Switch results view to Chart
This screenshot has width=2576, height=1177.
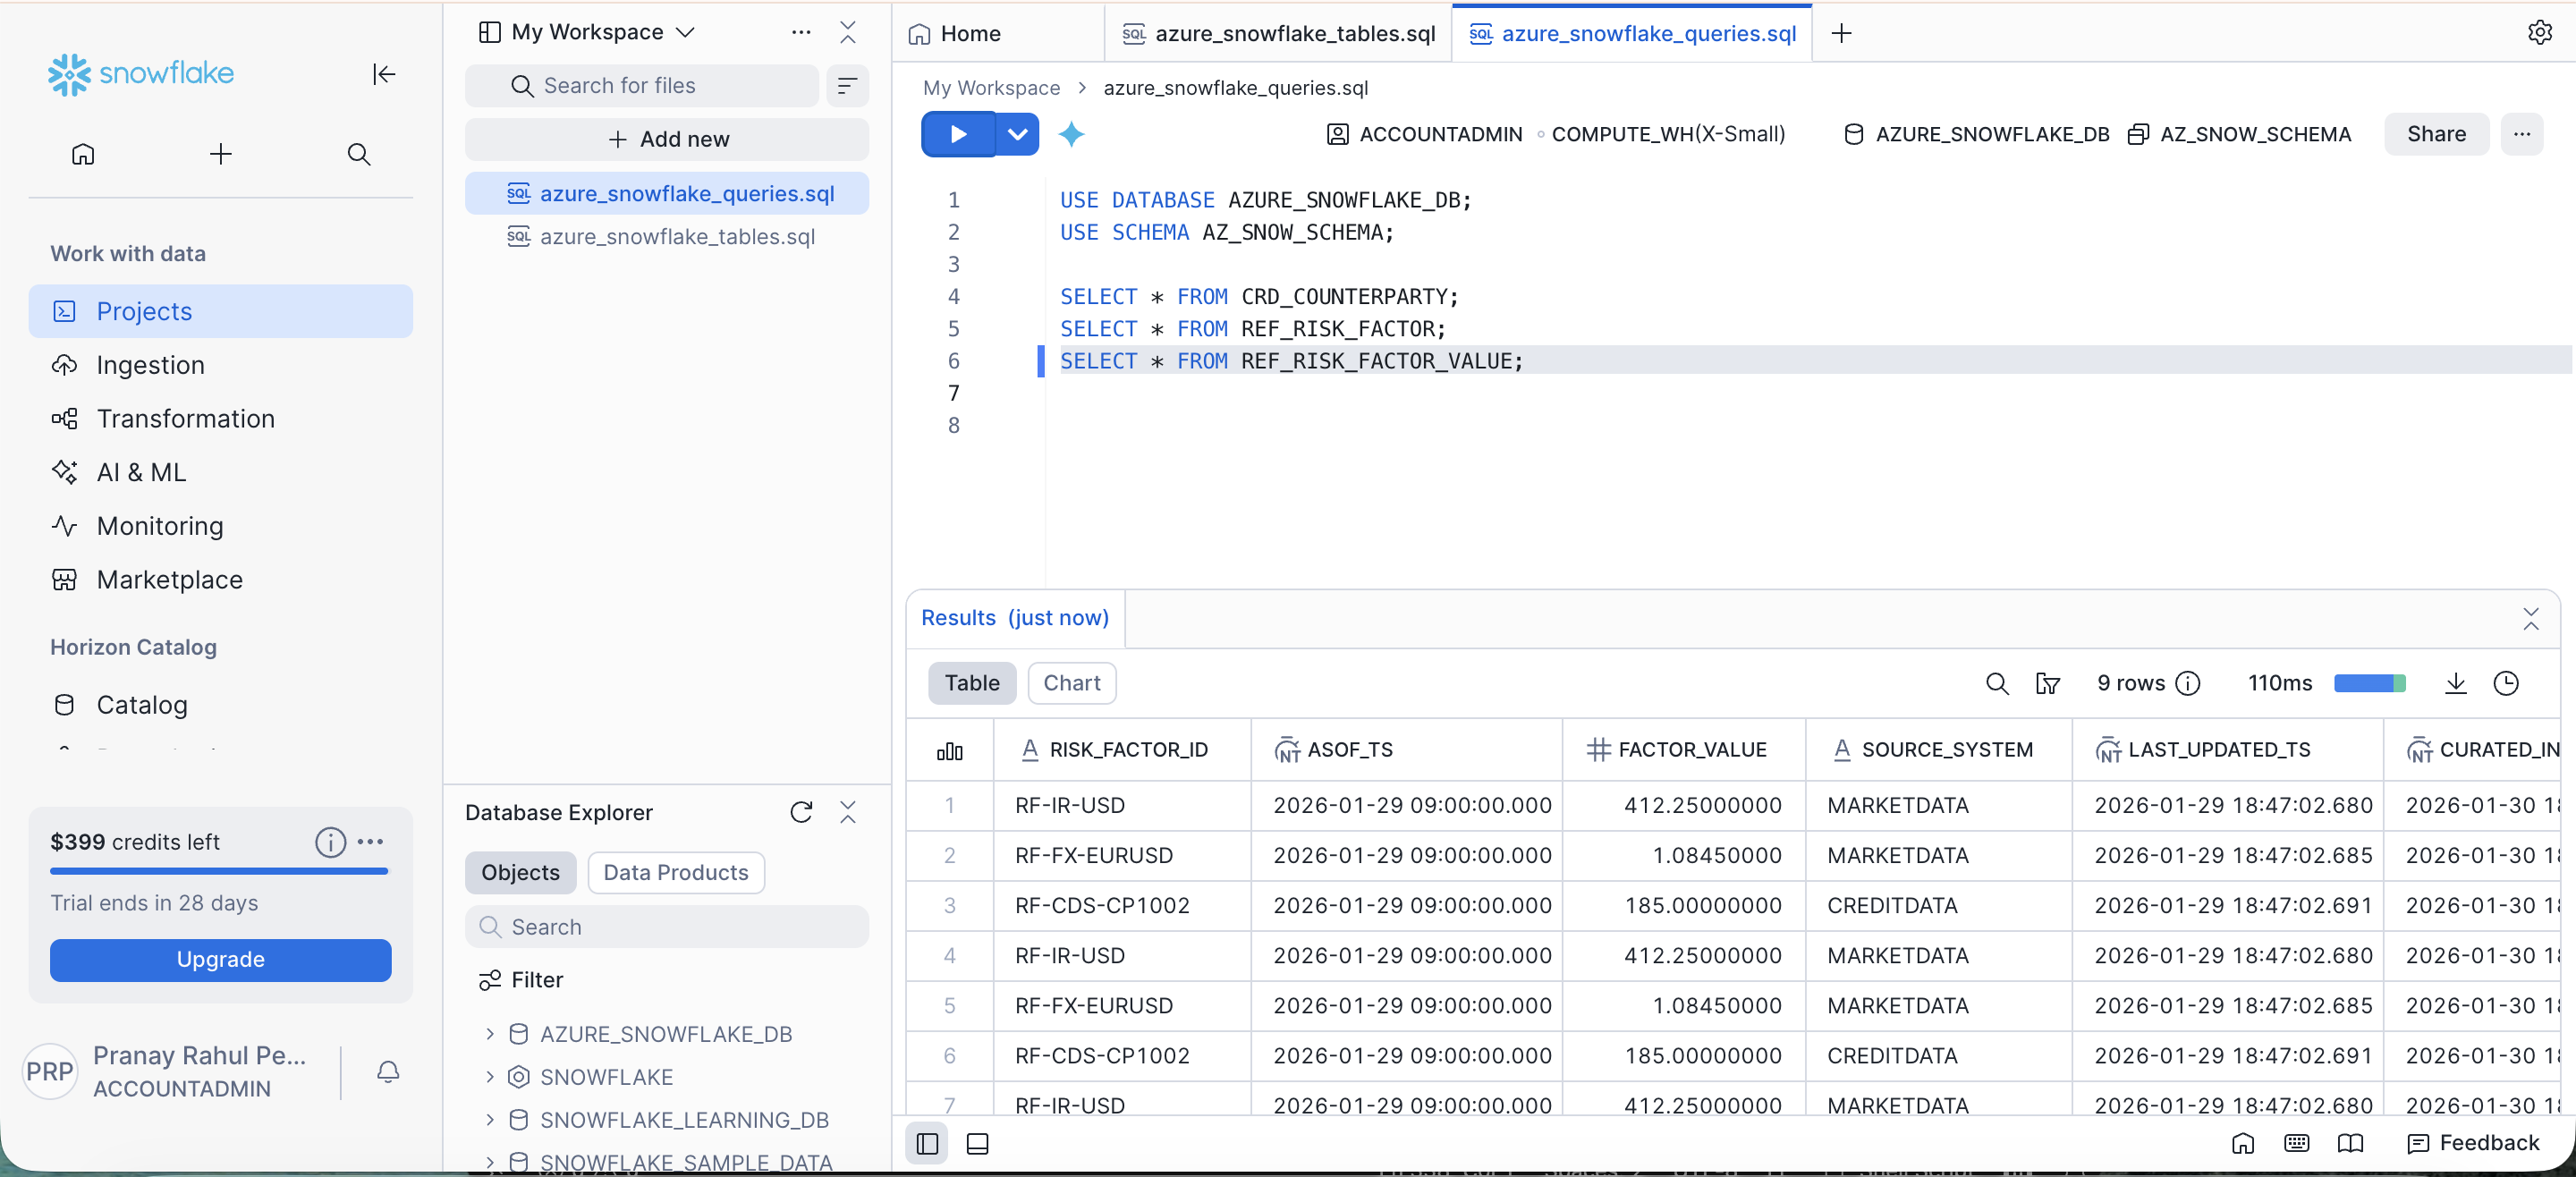pyautogui.click(x=1071, y=682)
